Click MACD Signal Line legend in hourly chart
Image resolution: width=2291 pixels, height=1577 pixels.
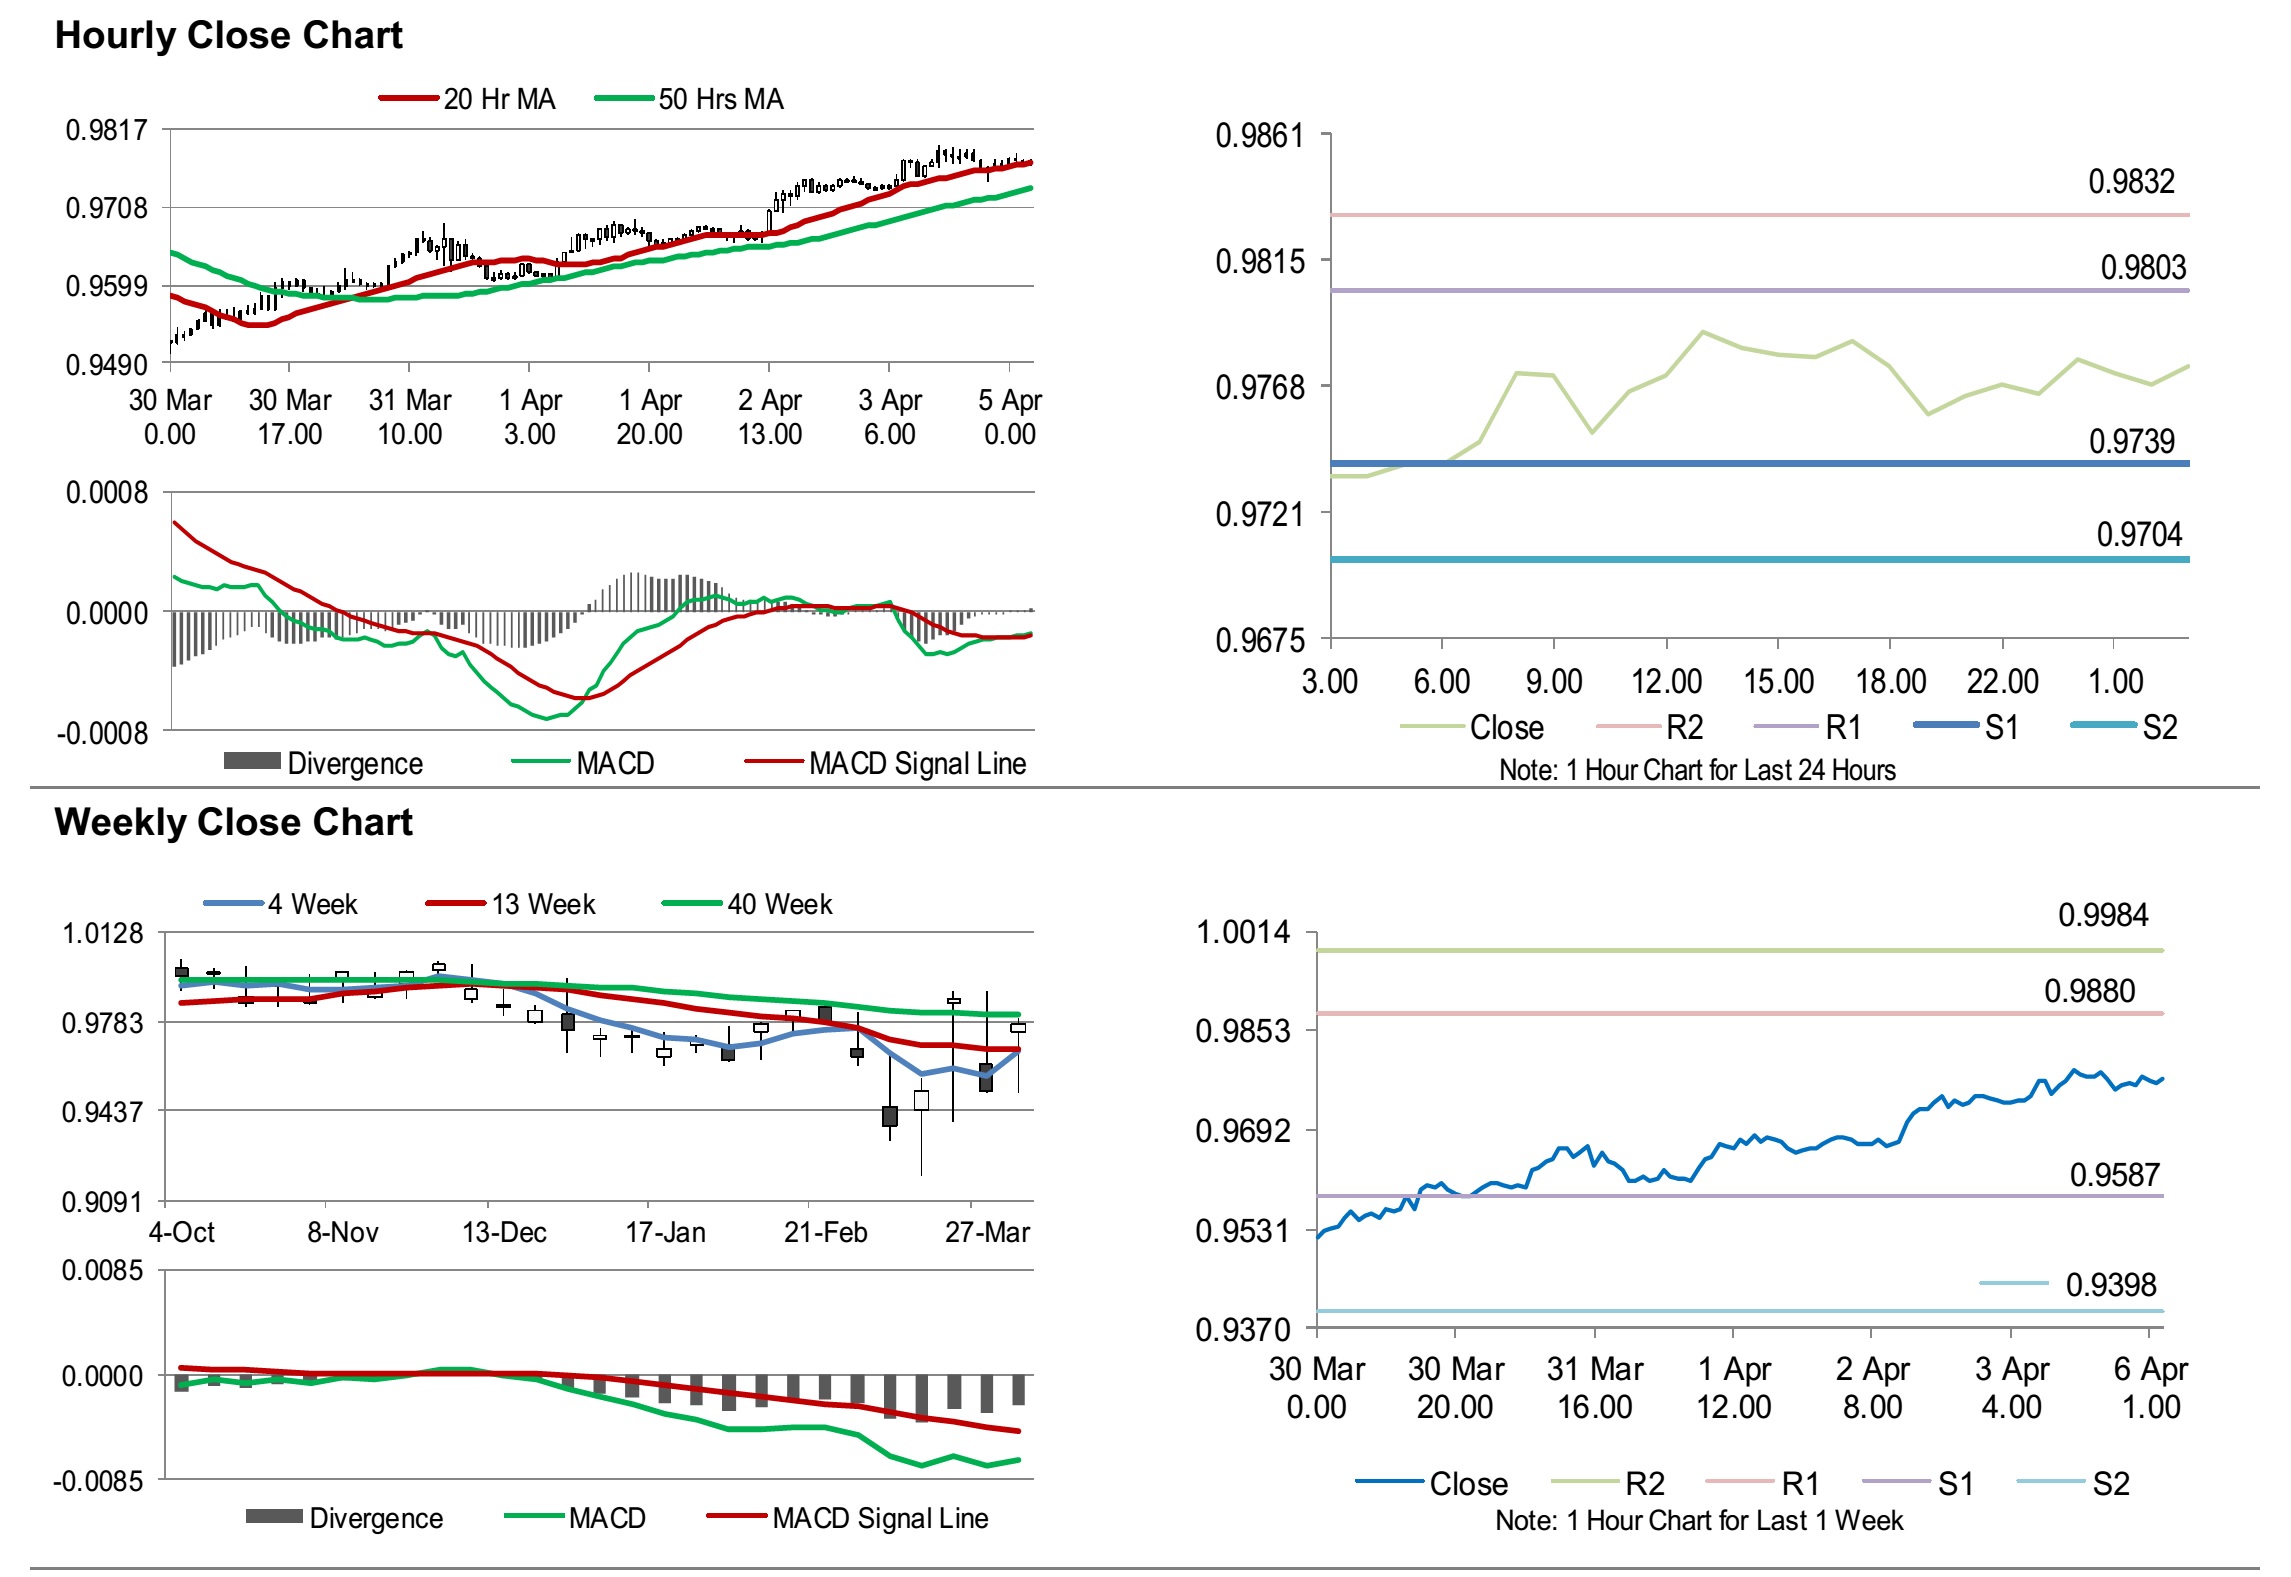click(916, 763)
